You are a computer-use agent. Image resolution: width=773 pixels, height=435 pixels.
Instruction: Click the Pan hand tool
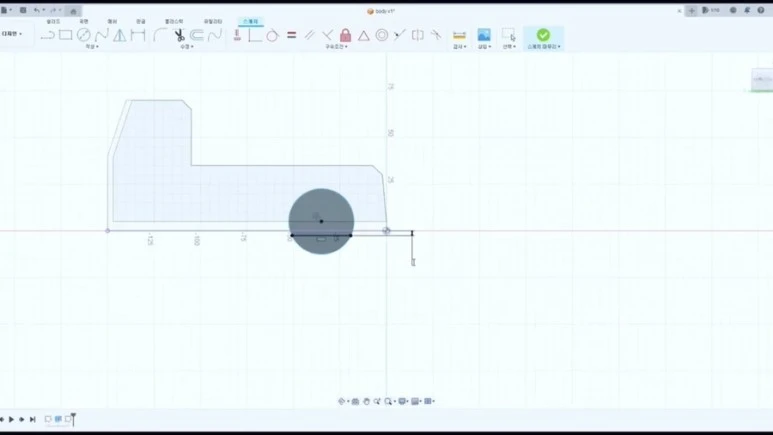[x=366, y=401]
